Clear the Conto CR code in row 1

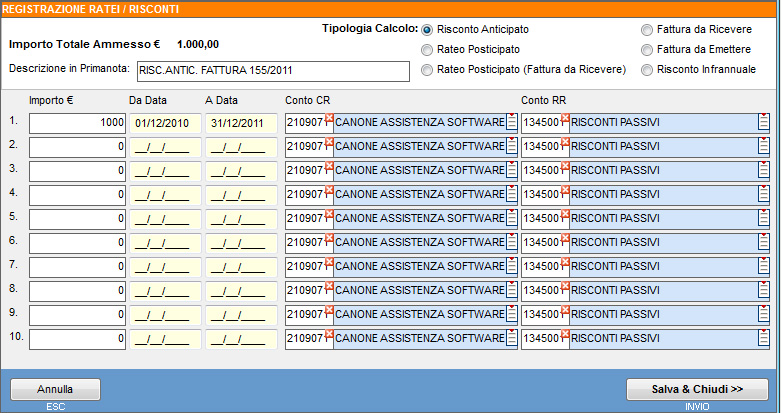tap(328, 118)
